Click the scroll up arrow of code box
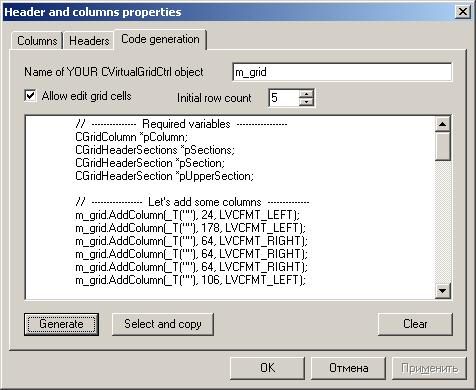Viewport: 476px width, 390px height. tap(443, 124)
